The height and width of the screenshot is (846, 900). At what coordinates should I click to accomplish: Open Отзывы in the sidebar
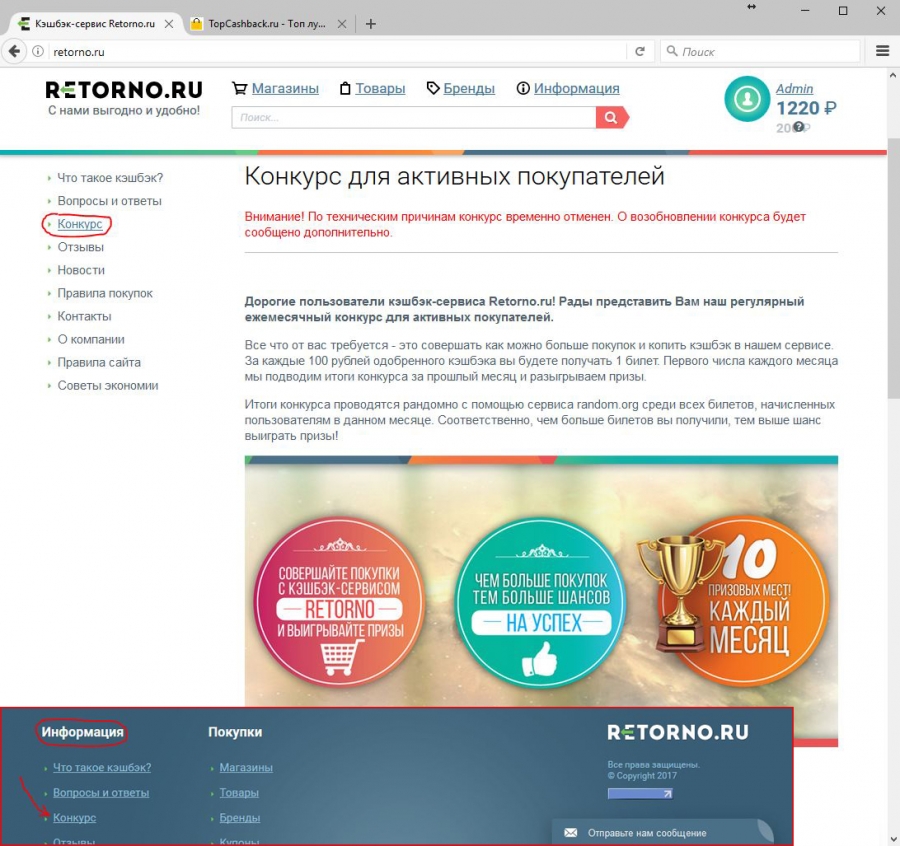click(x=80, y=247)
